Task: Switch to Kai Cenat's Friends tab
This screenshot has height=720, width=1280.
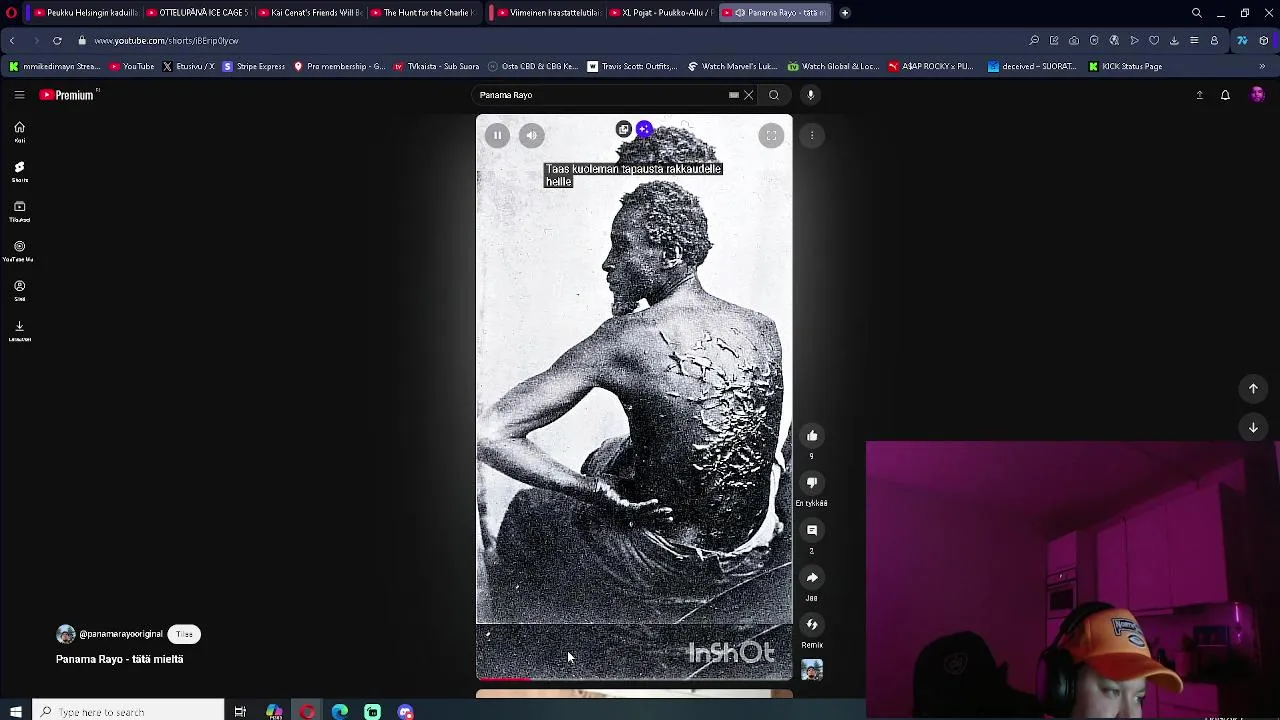Action: click(x=310, y=13)
